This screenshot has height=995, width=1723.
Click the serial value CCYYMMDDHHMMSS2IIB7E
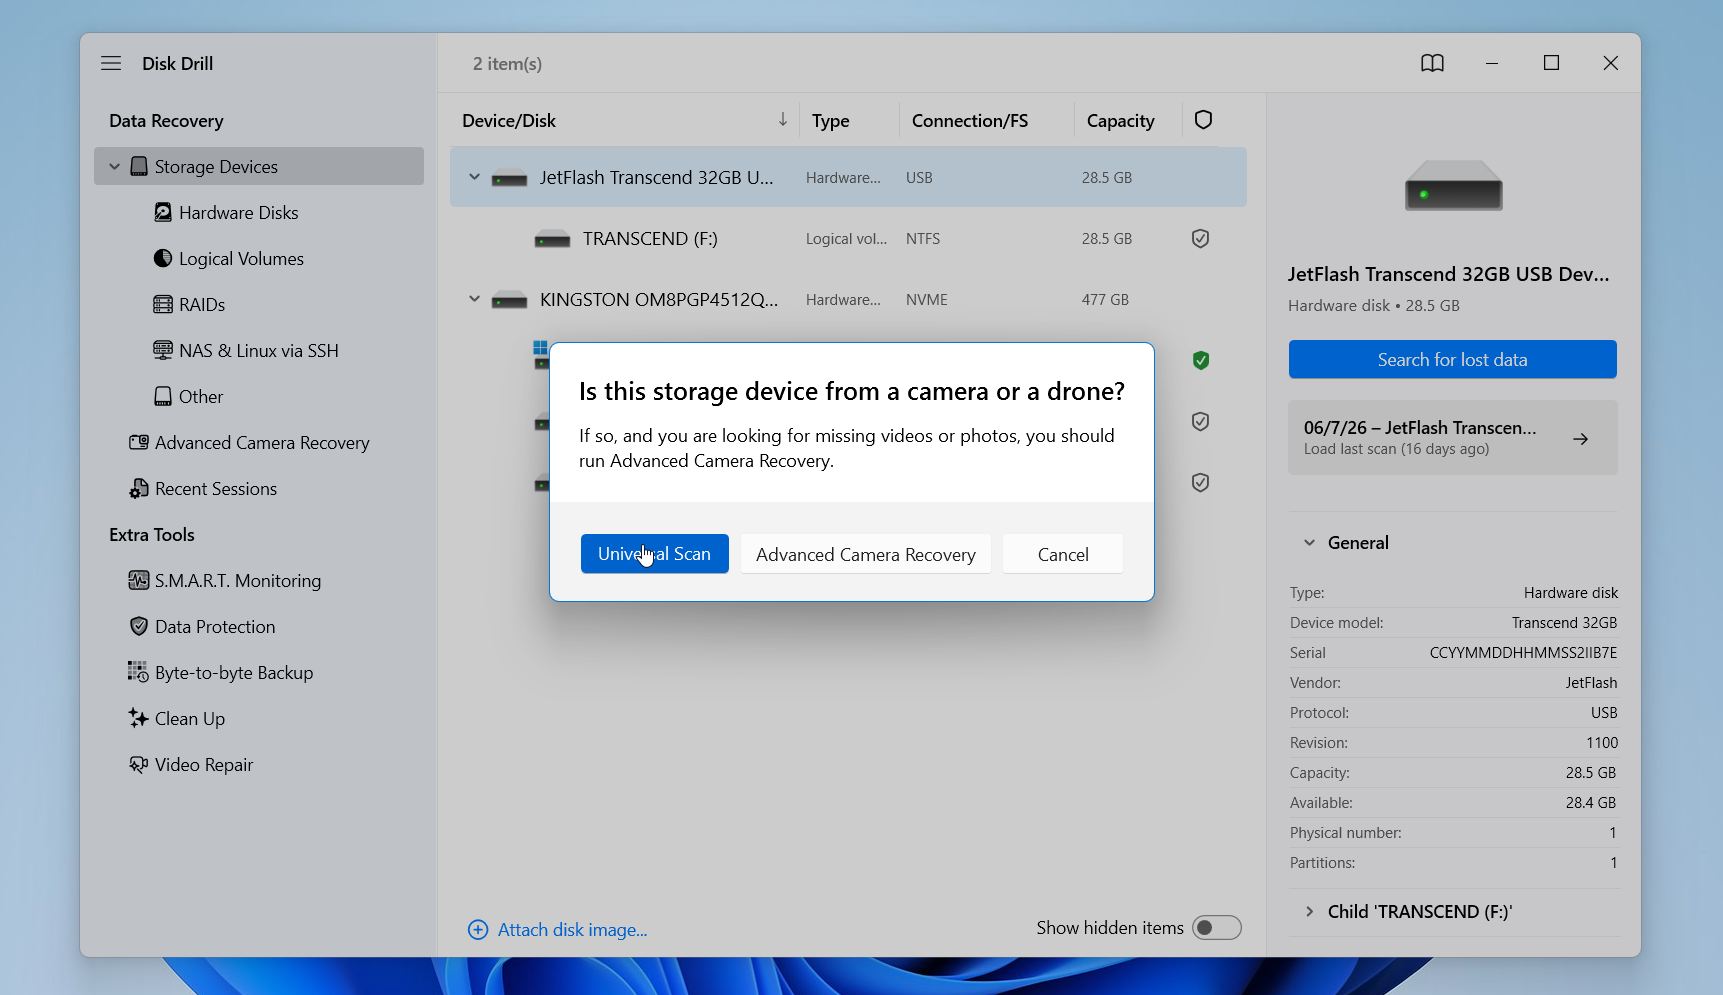1523,652
